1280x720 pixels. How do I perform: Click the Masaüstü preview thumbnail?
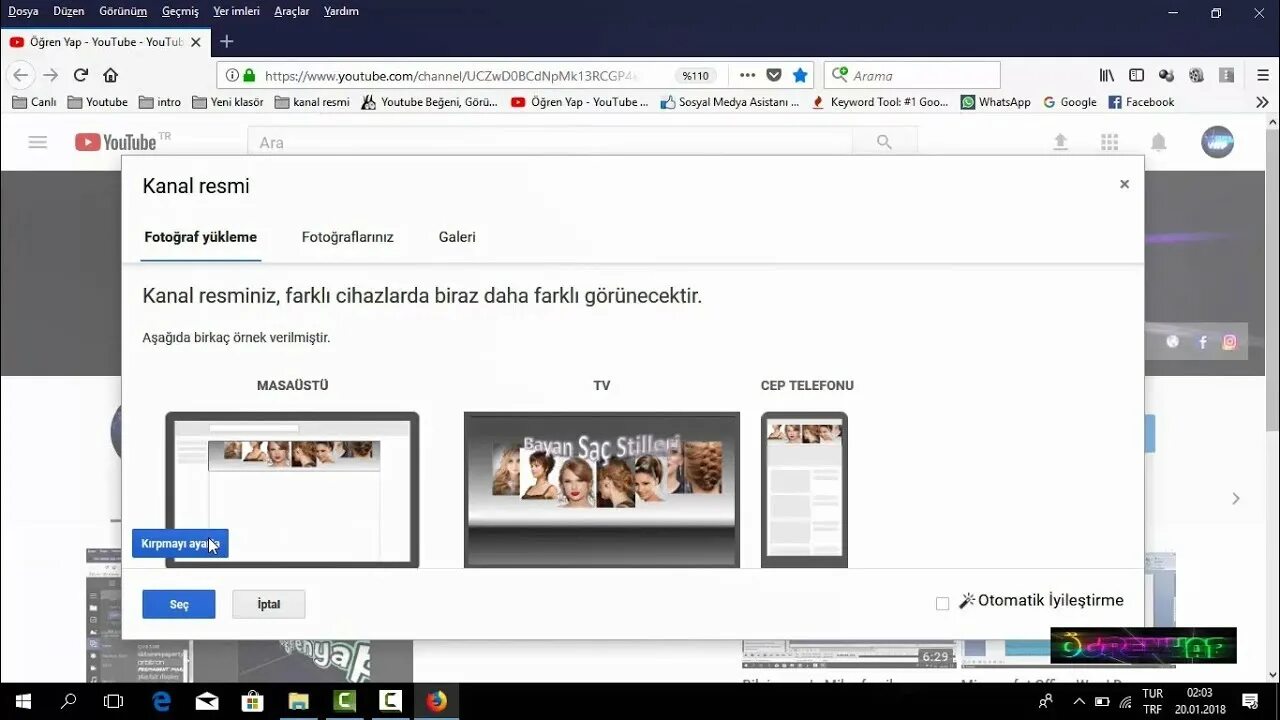click(292, 490)
